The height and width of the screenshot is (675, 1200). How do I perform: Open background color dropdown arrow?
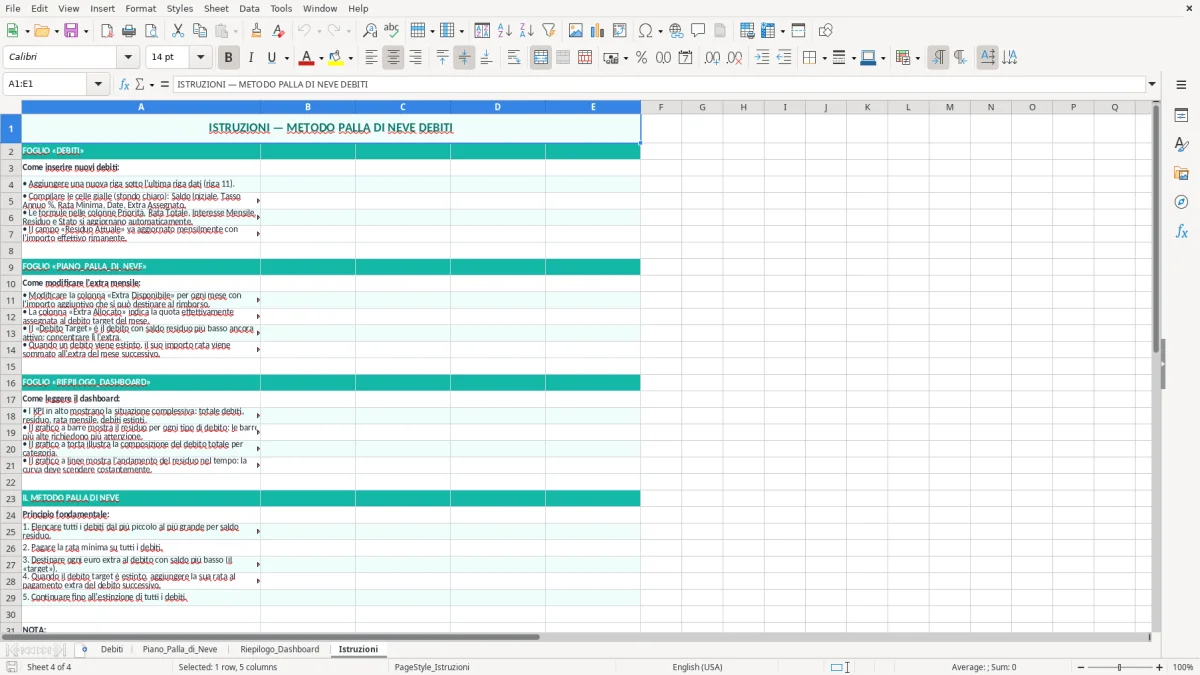pos(350,58)
